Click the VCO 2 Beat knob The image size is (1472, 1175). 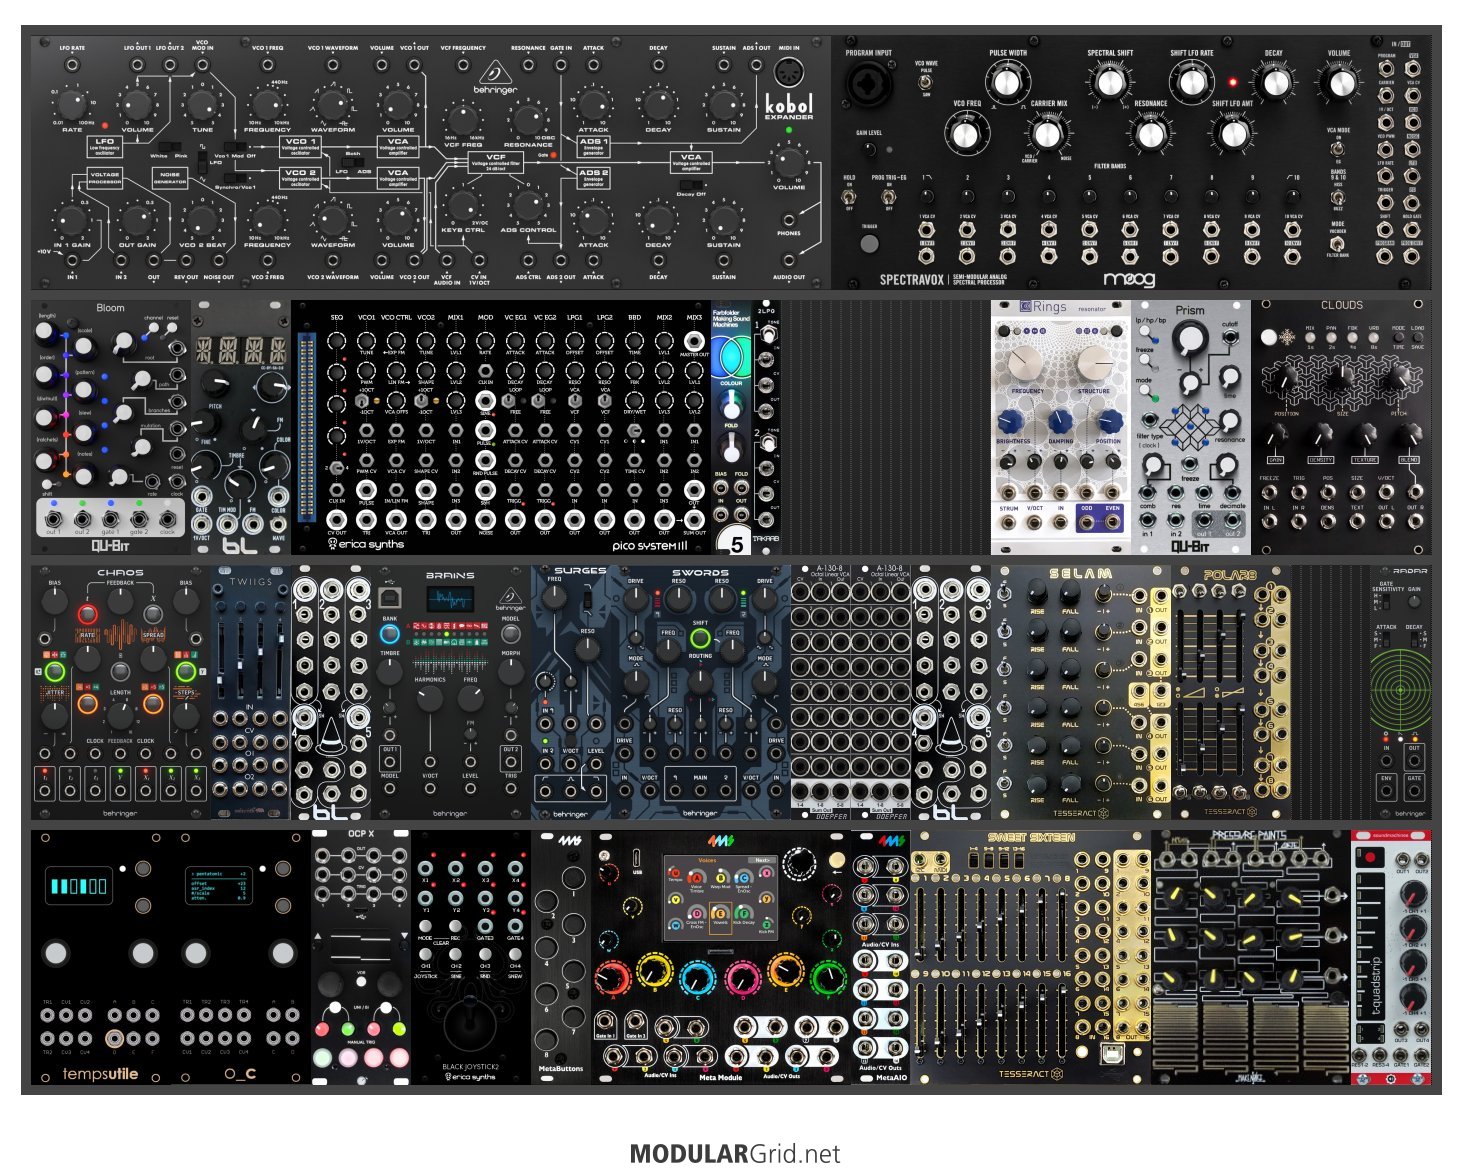[x=203, y=220]
